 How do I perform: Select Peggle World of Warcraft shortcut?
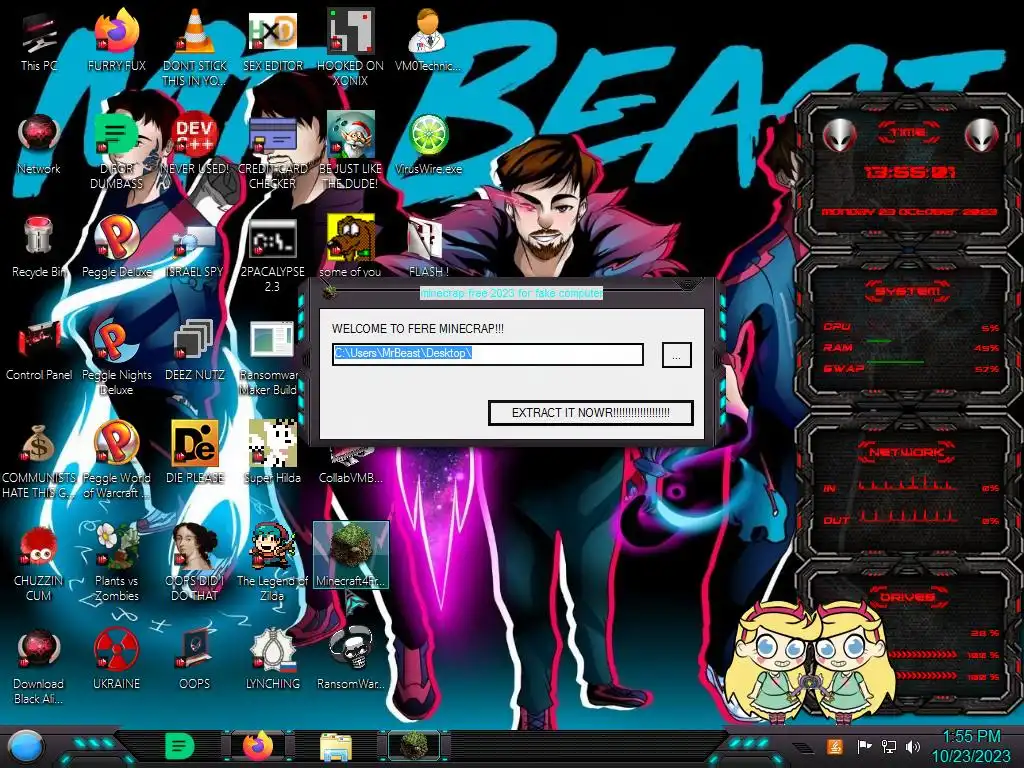[x=116, y=461]
